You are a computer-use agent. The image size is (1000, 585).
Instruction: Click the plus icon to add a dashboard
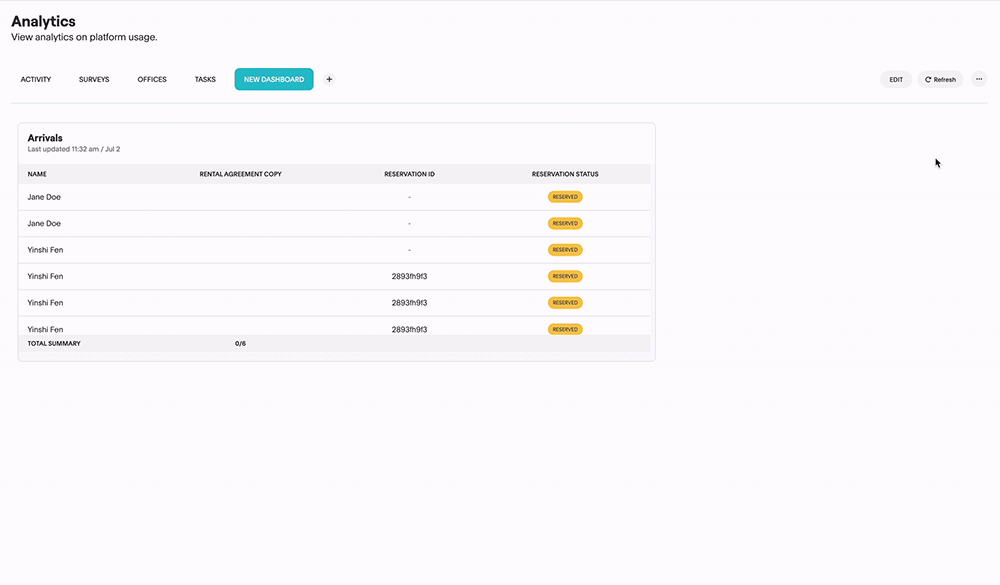(x=329, y=79)
